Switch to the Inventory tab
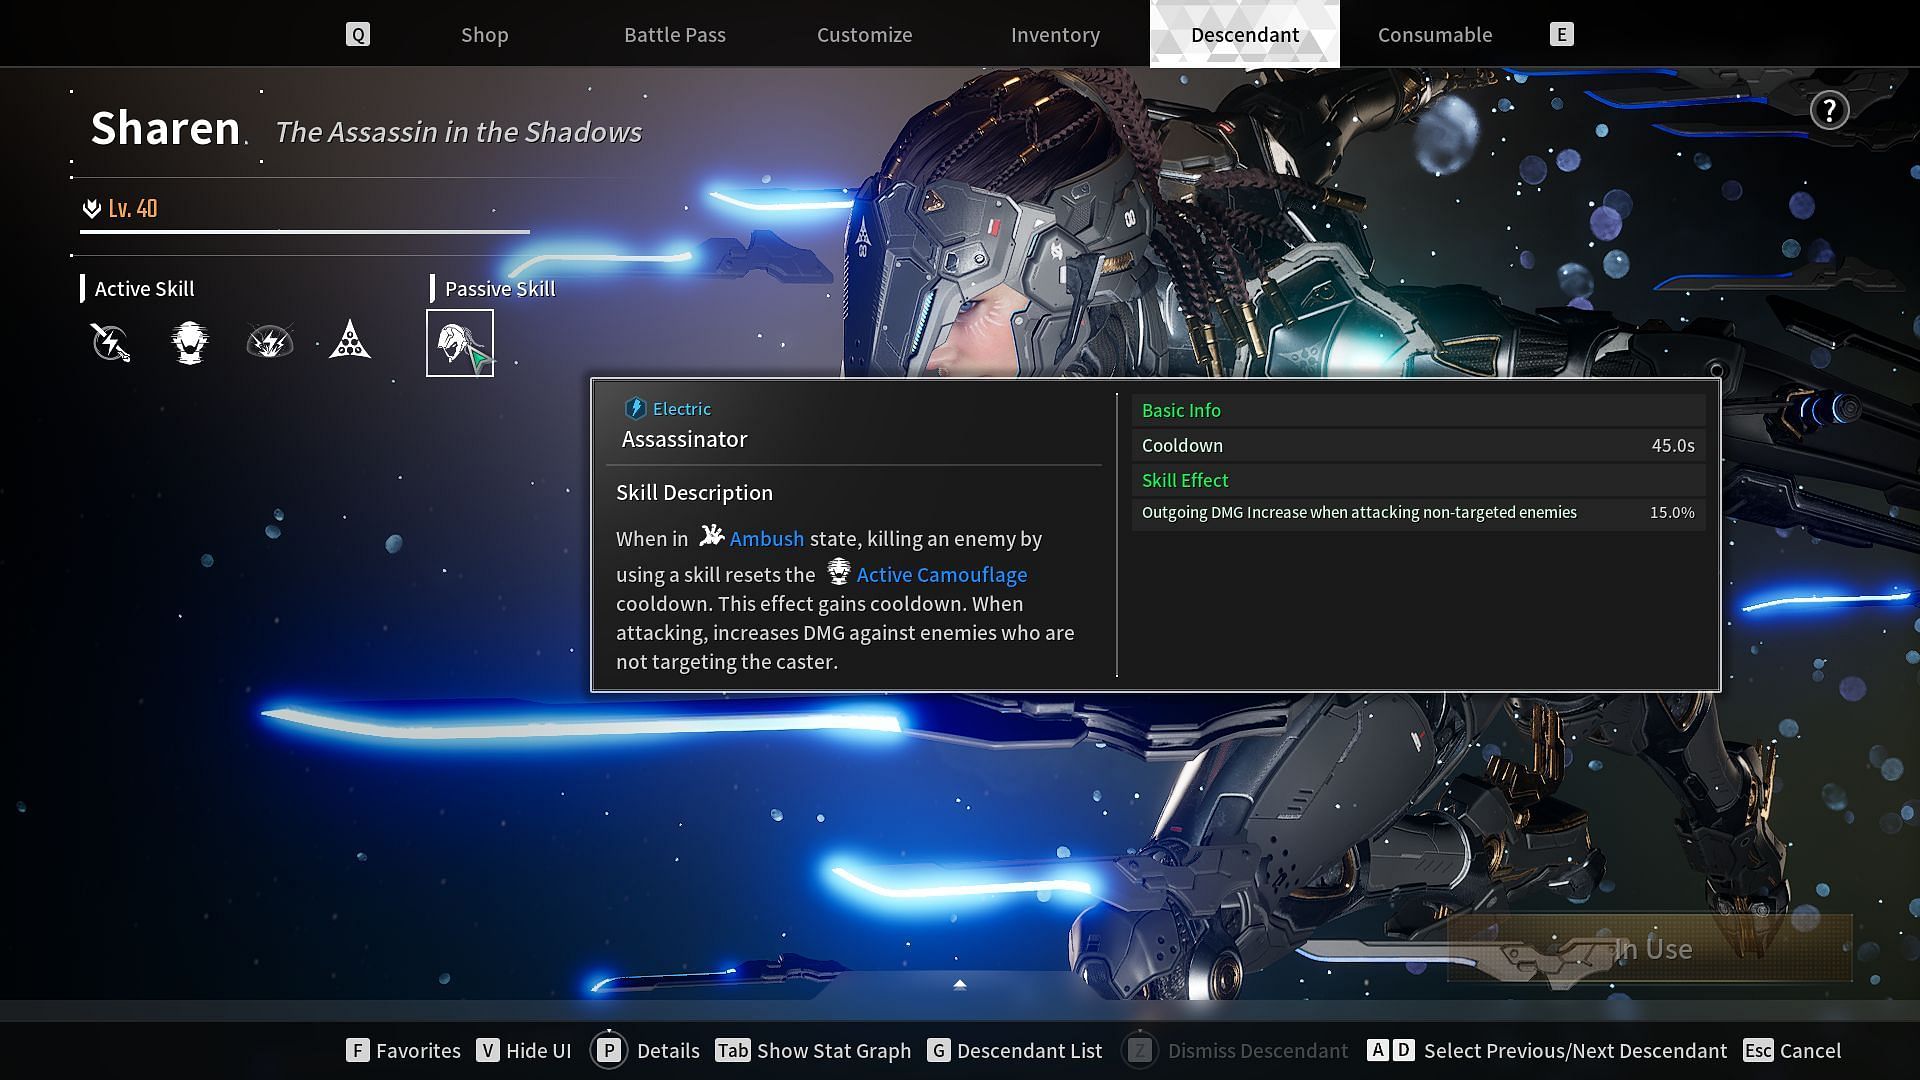The width and height of the screenshot is (1920, 1080). [1055, 34]
